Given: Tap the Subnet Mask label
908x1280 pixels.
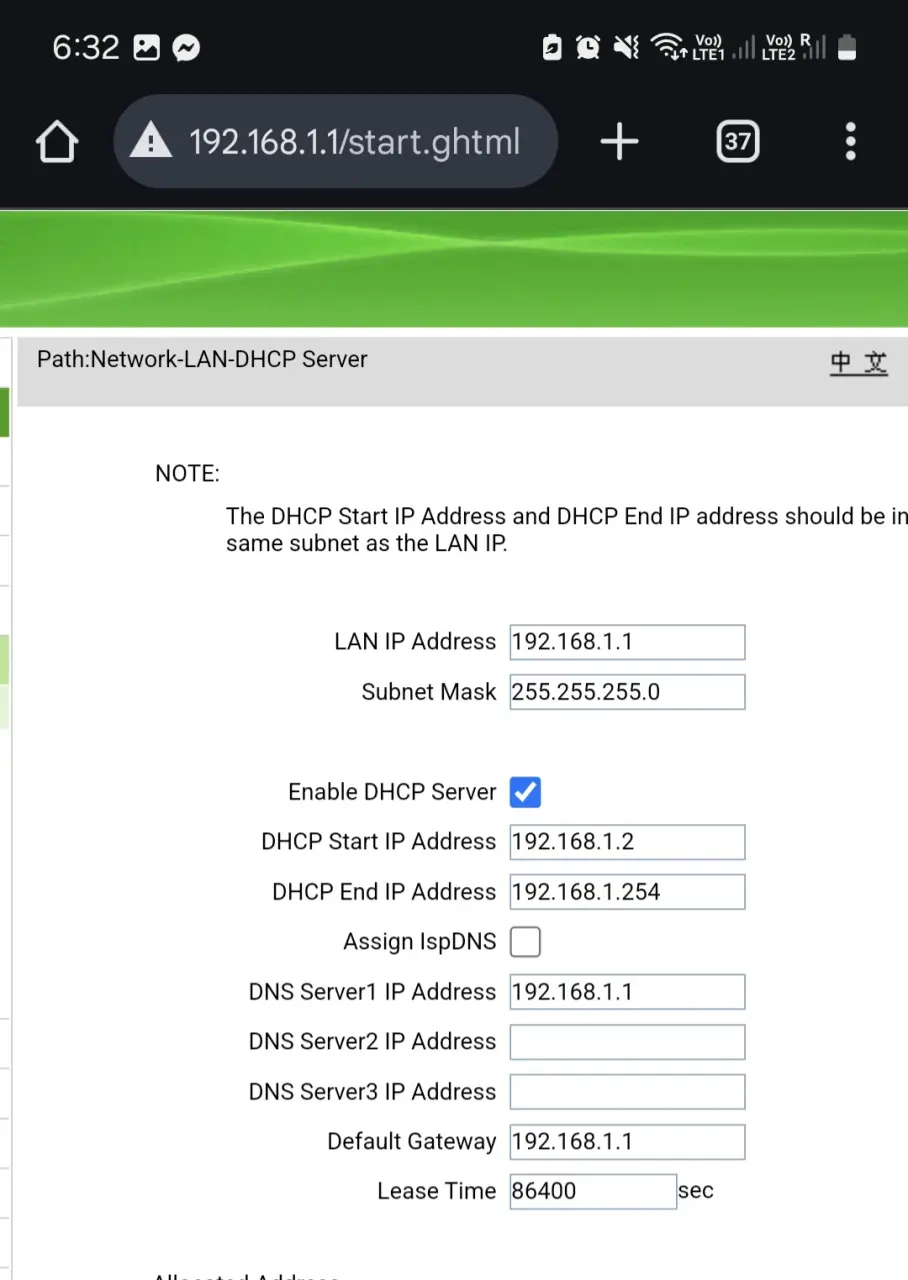Looking at the screenshot, I should (x=428, y=692).
